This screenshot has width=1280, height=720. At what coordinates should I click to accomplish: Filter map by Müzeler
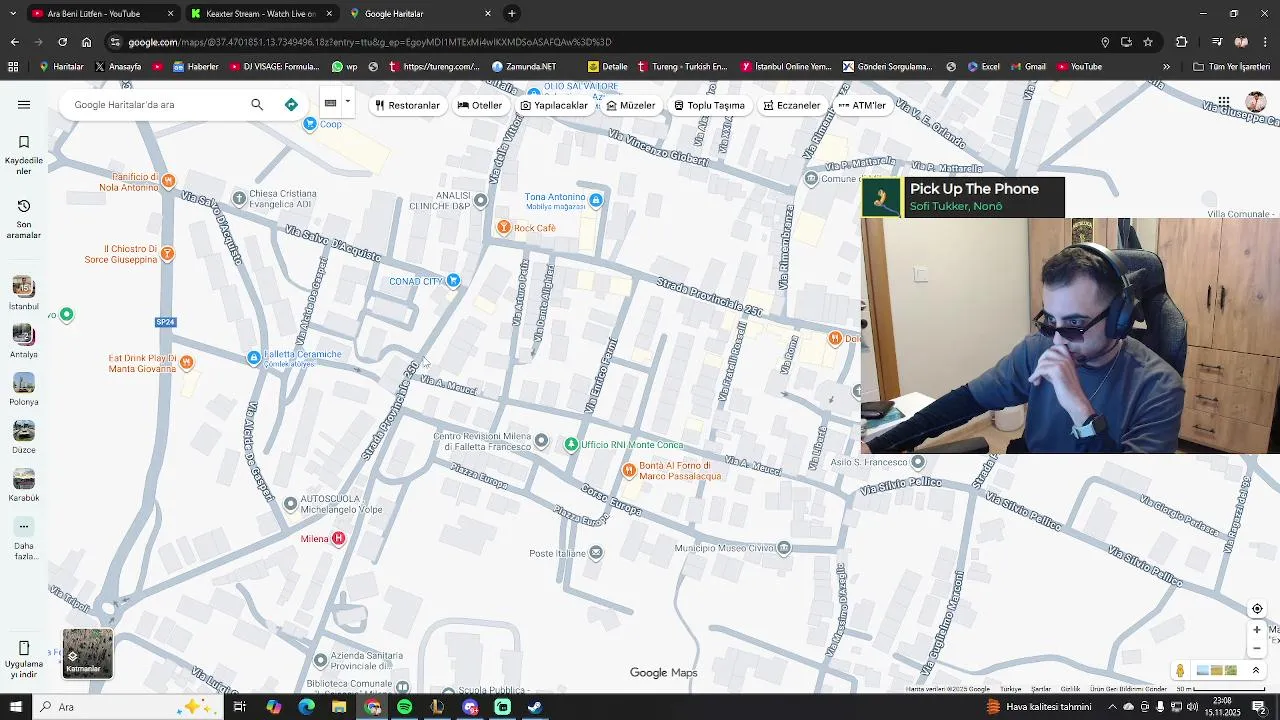coord(630,105)
